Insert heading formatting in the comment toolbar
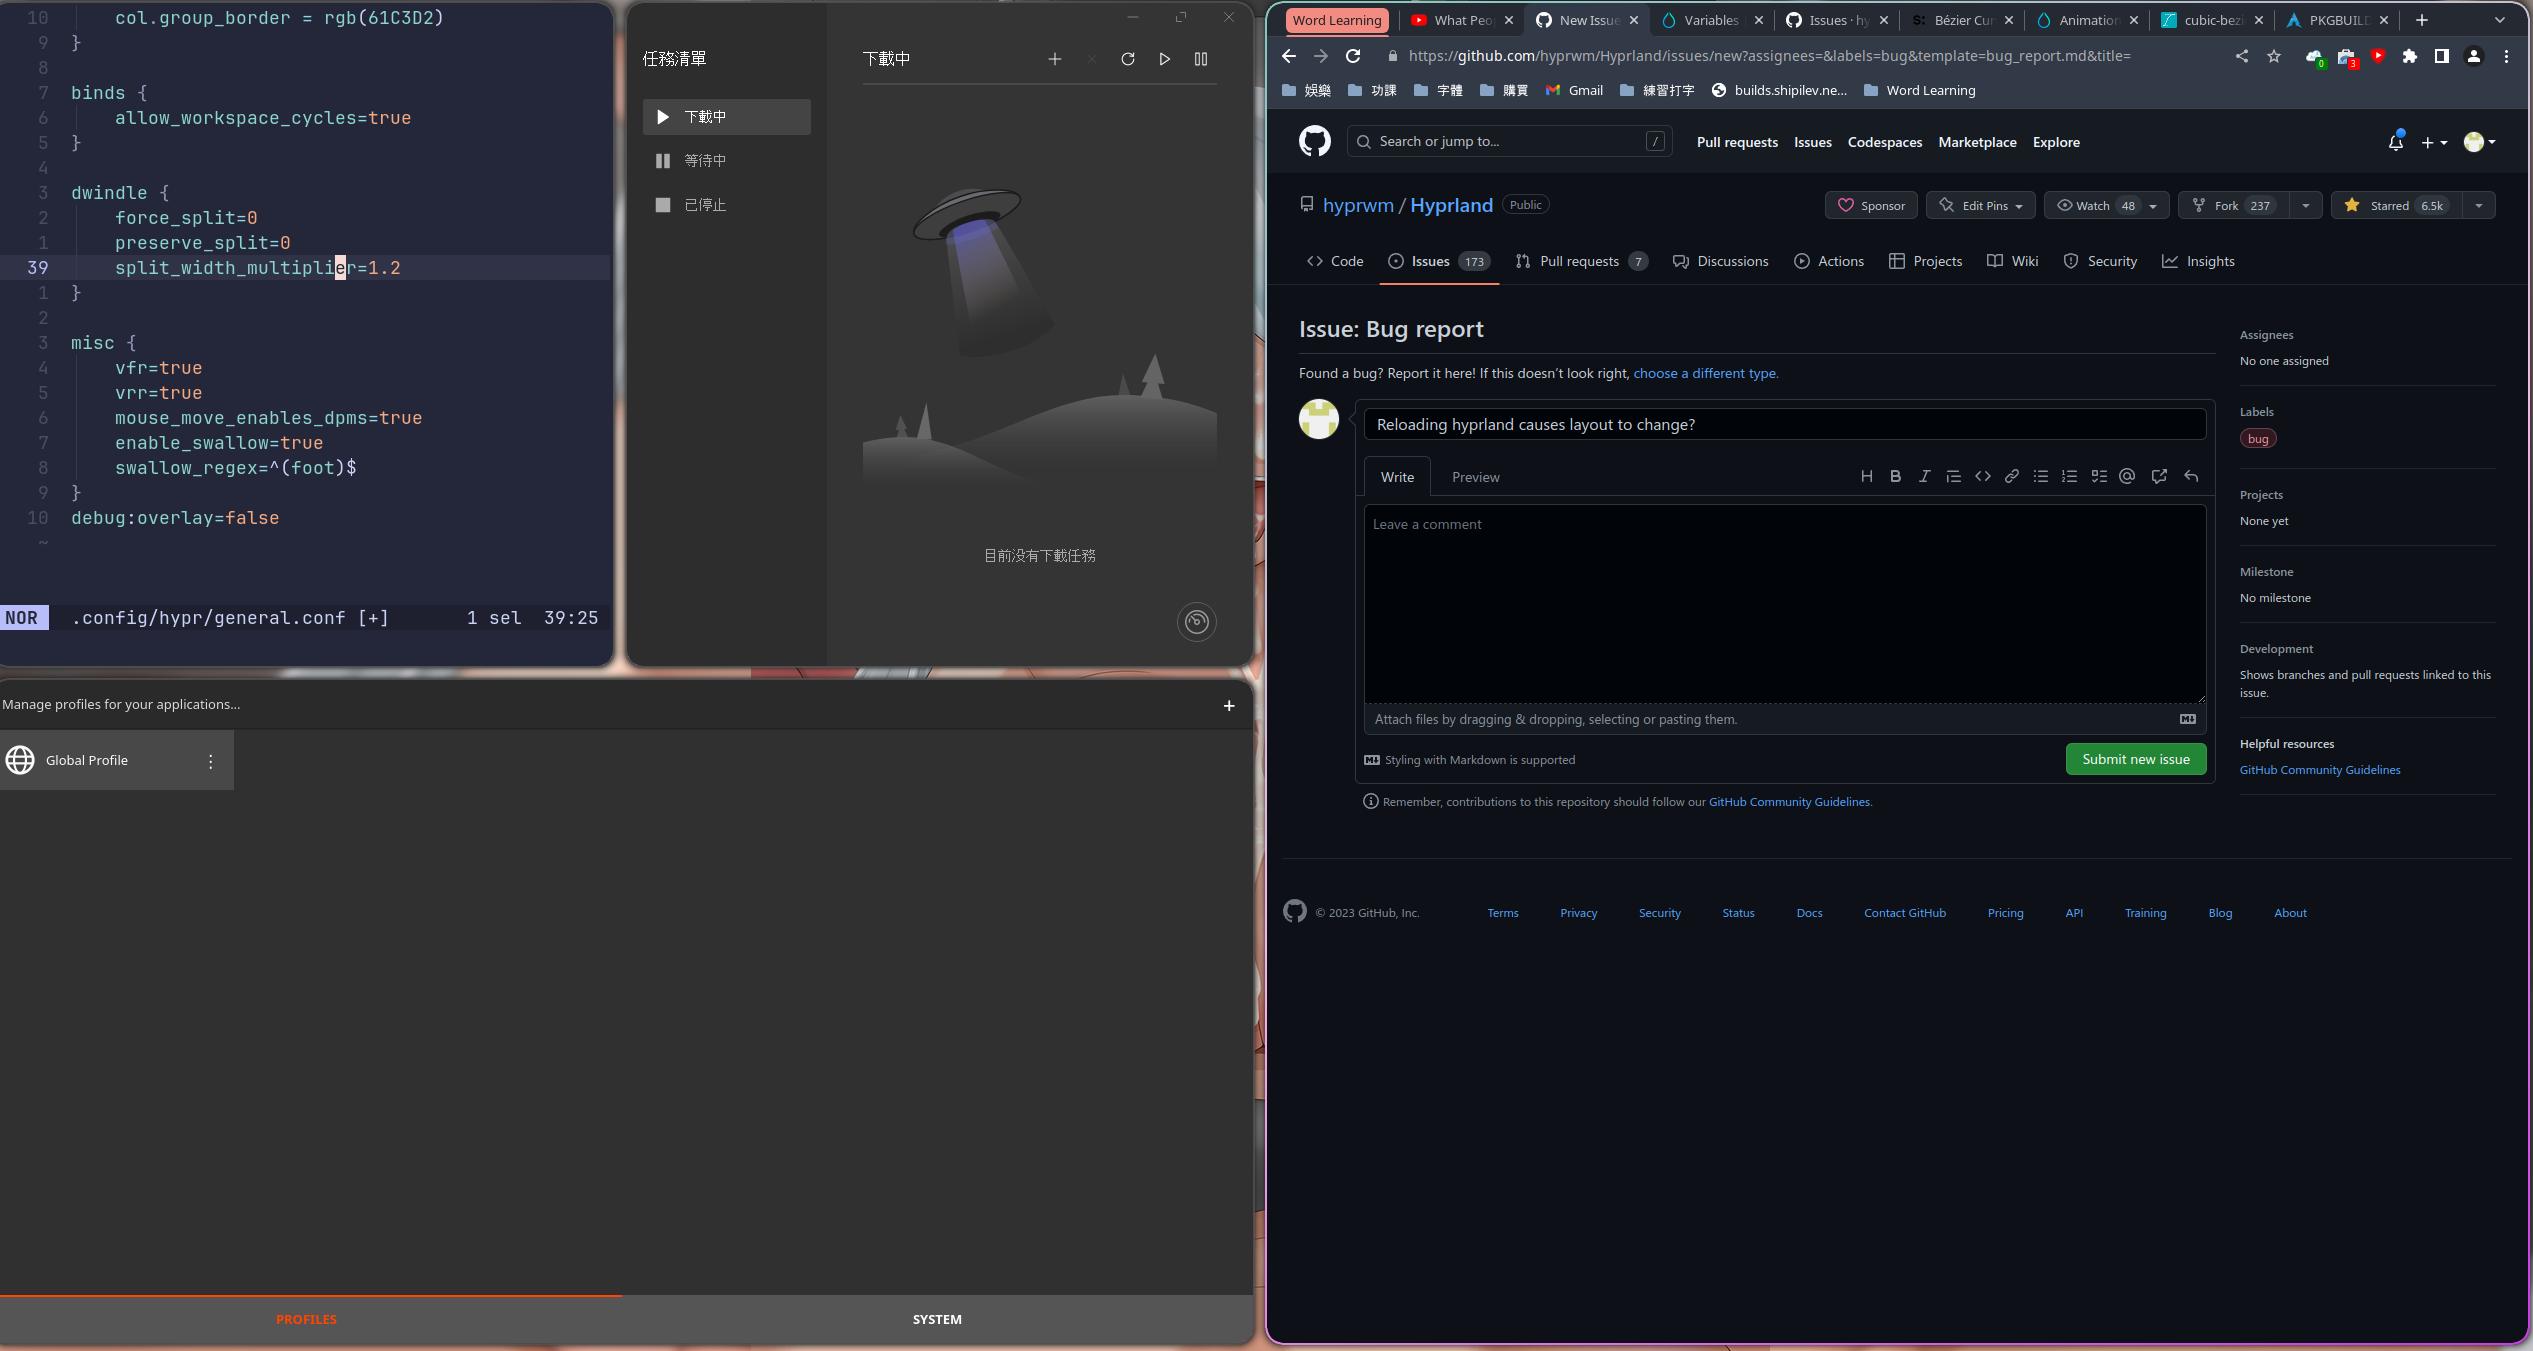Viewport: 2533px width, 1351px height. point(1866,476)
